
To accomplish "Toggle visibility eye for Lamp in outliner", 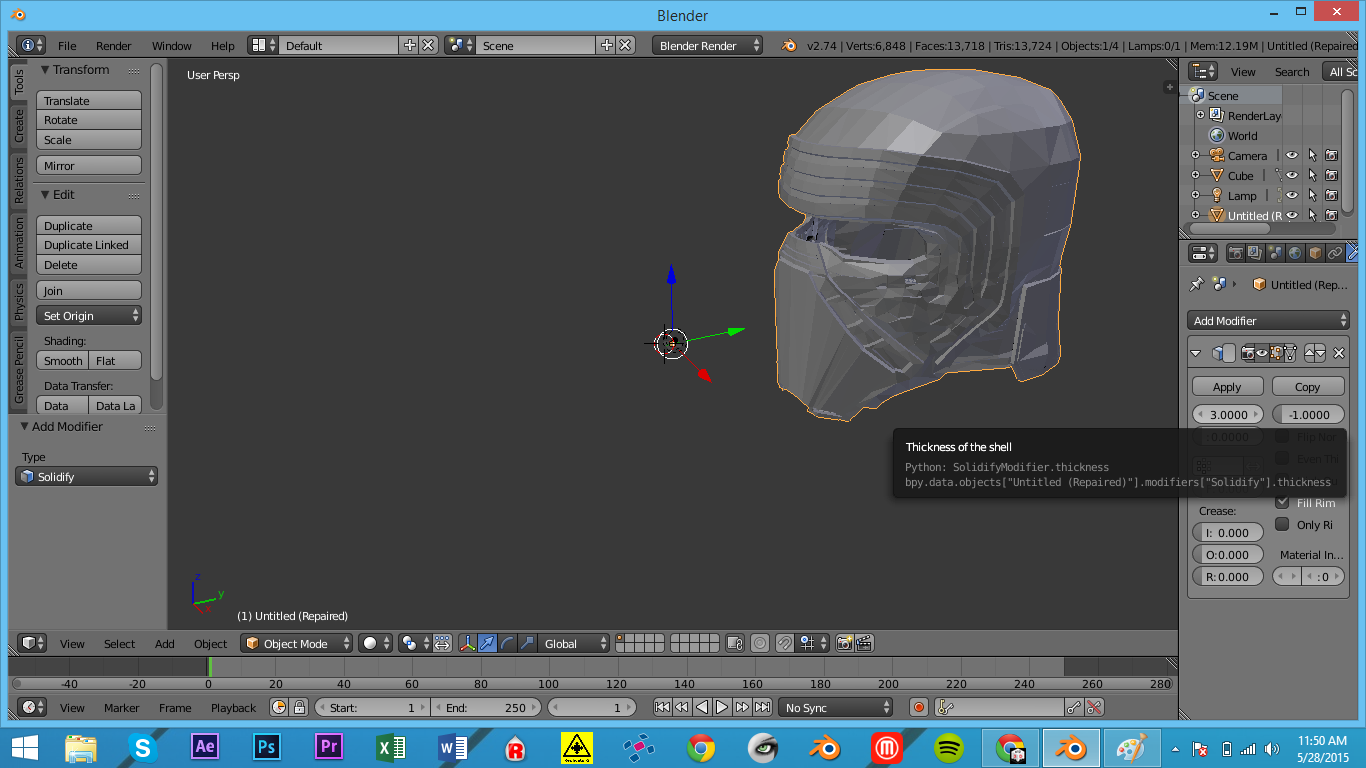I will [x=1292, y=195].
